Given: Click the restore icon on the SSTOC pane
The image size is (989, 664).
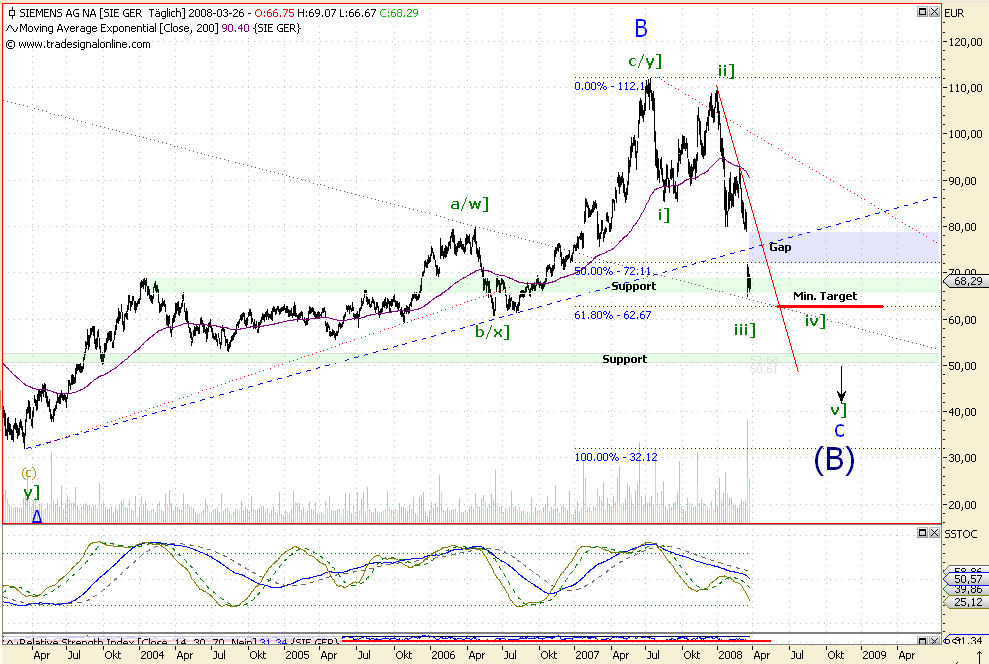Looking at the screenshot, I should click(x=923, y=533).
